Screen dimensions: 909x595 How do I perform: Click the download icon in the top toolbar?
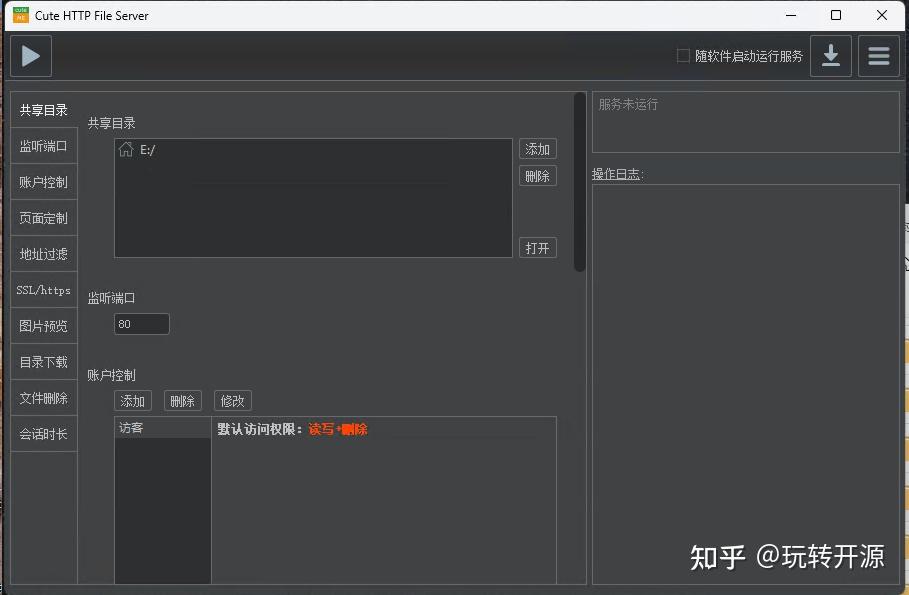(x=830, y=56)
